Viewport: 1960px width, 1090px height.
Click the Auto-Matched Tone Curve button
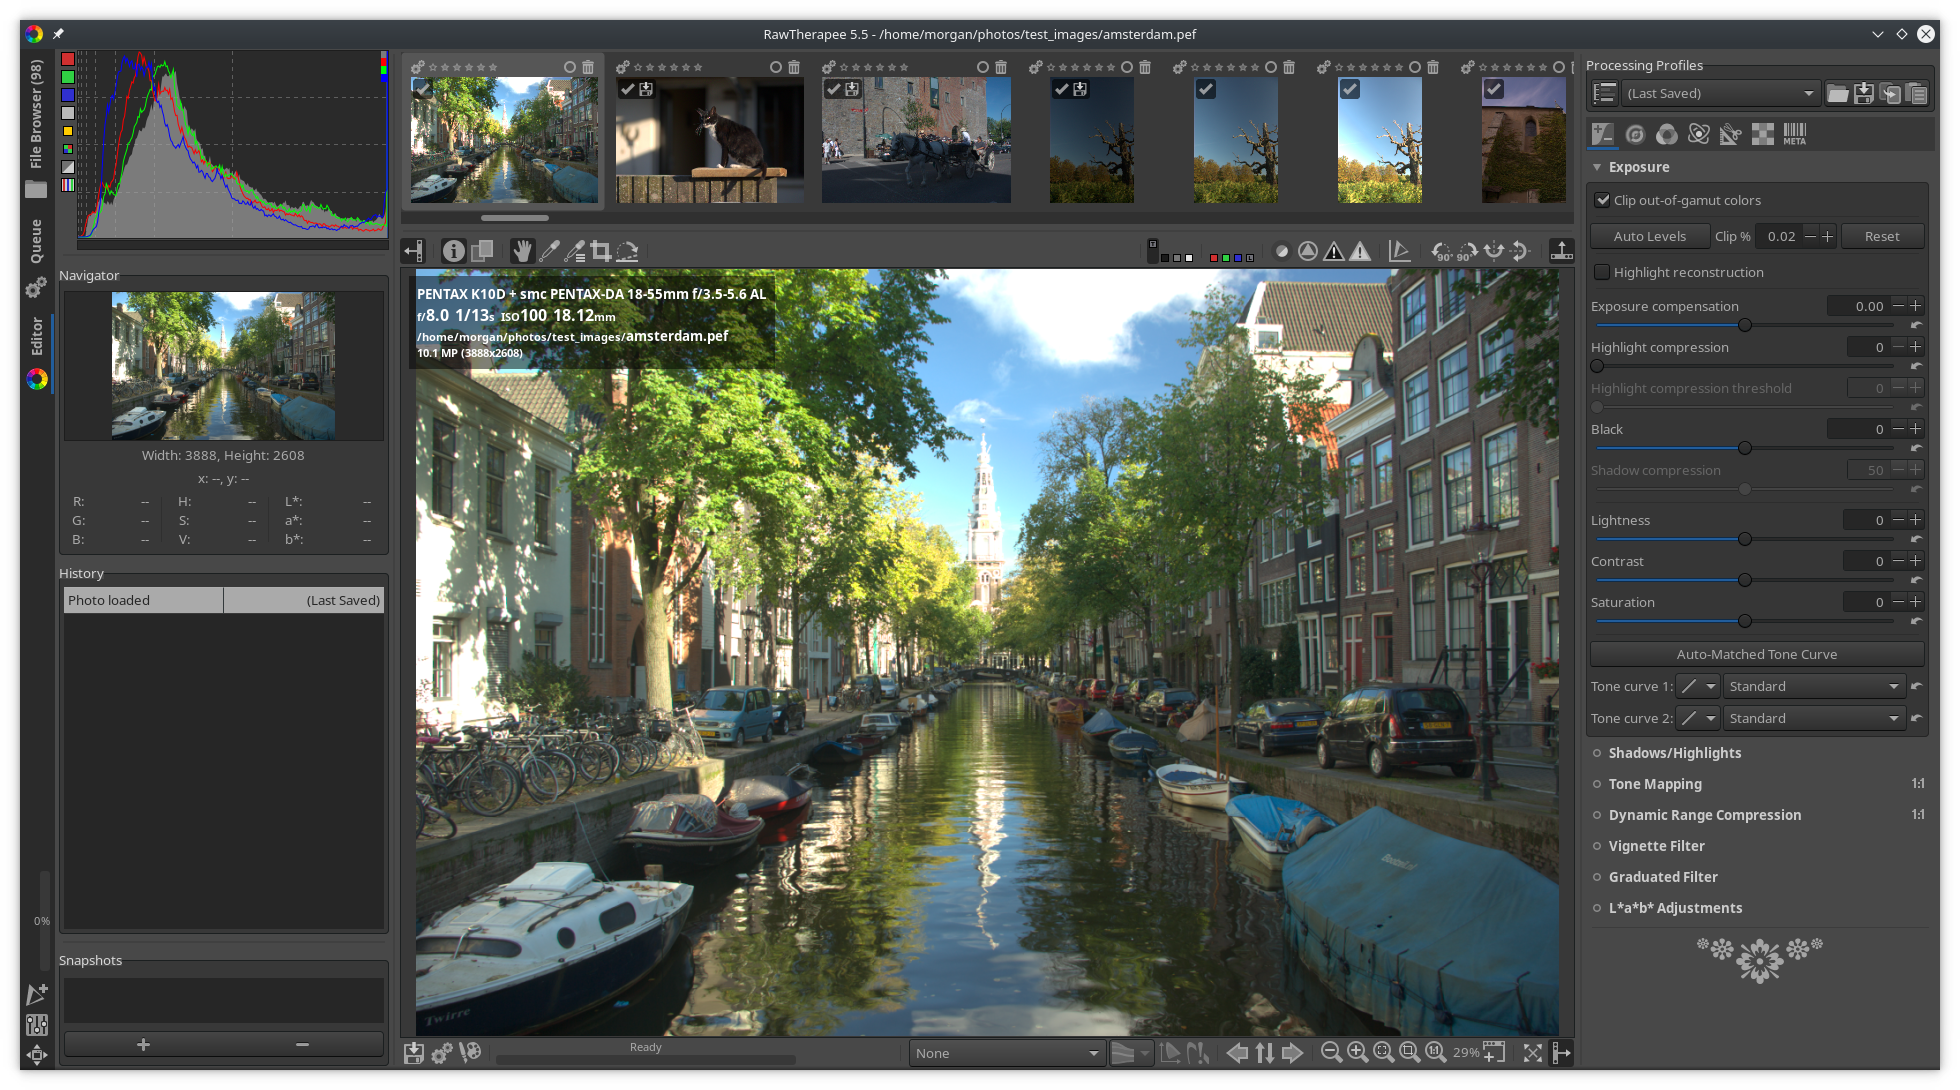1756,654
